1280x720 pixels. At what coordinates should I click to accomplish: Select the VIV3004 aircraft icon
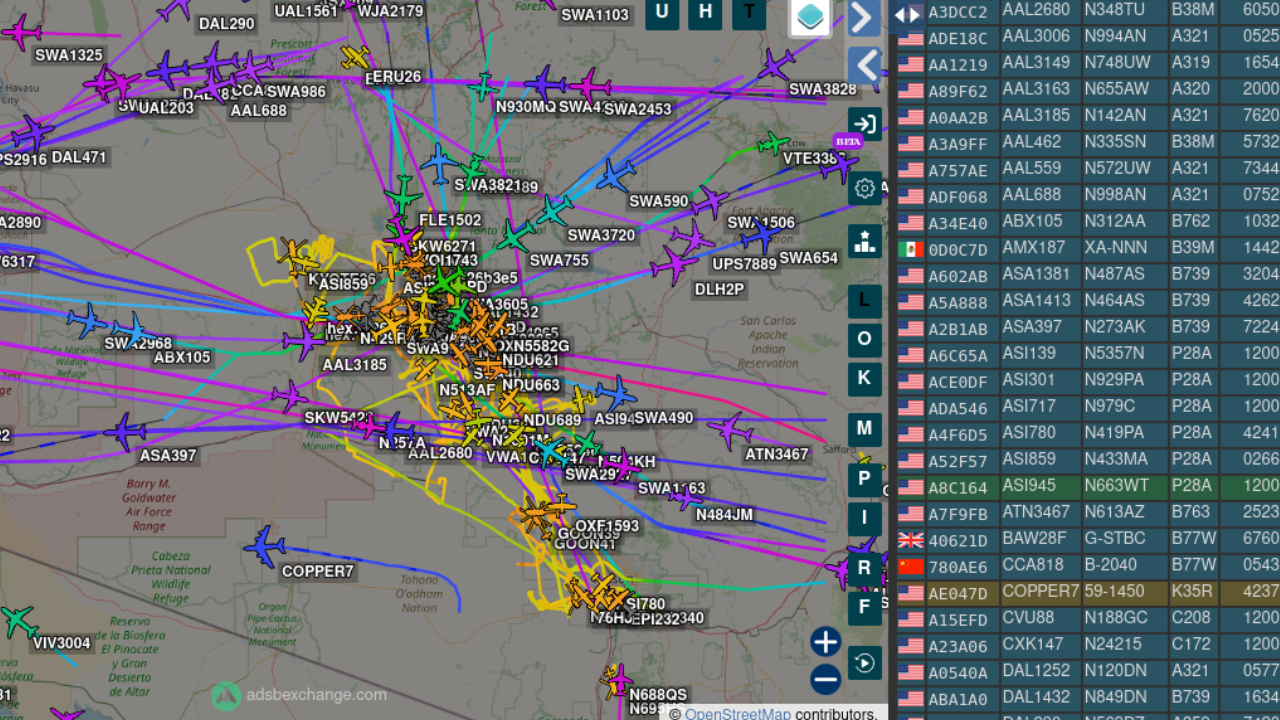(x=17, y=621)
